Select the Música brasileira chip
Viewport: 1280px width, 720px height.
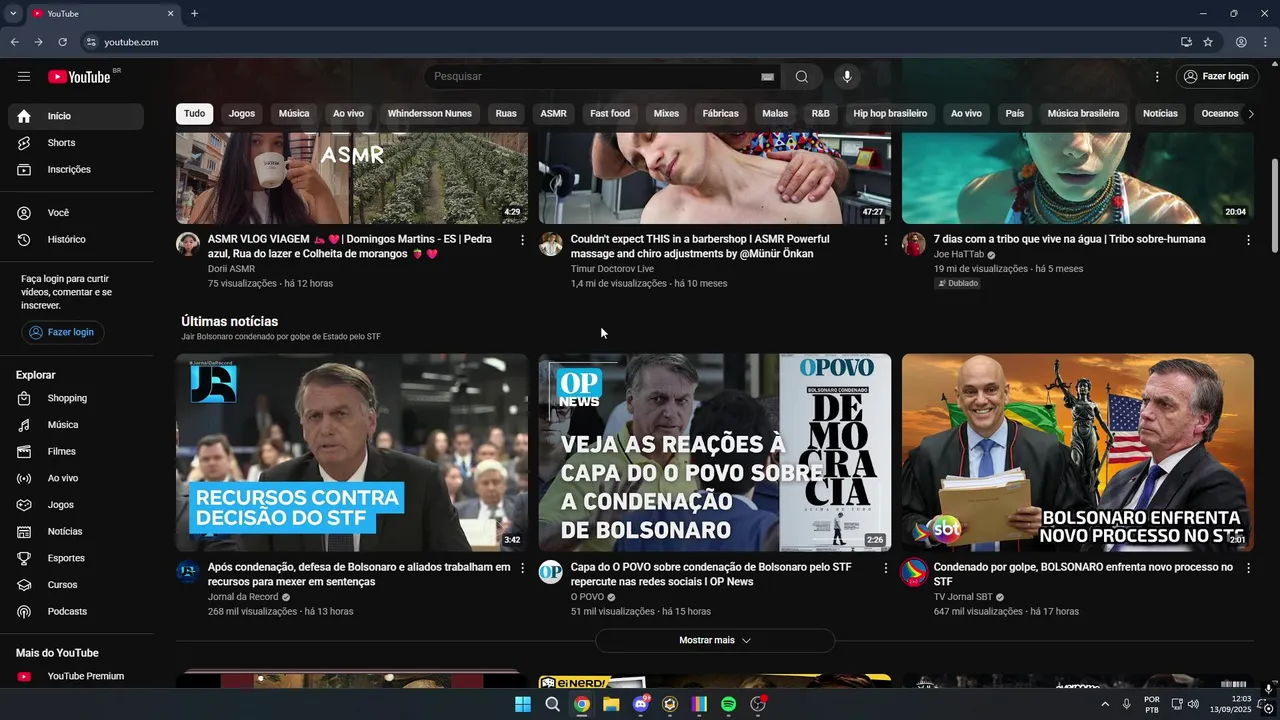[1083, 114]
